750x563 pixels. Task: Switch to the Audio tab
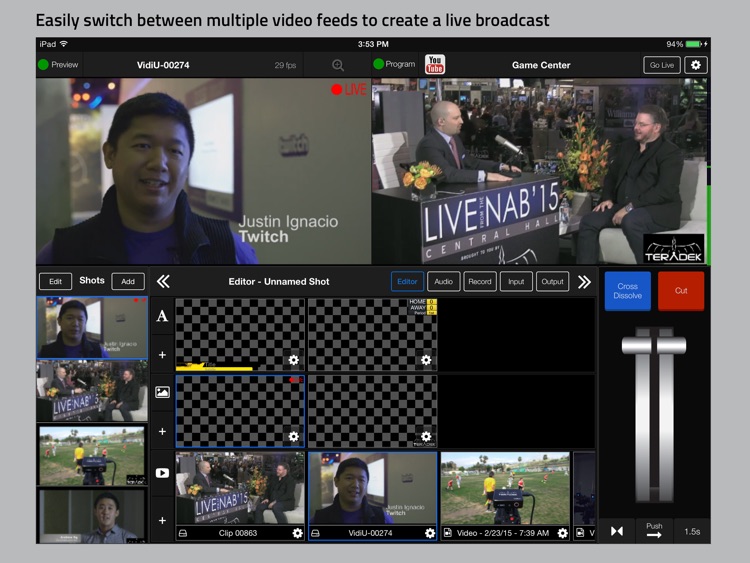tap(443, 282)
